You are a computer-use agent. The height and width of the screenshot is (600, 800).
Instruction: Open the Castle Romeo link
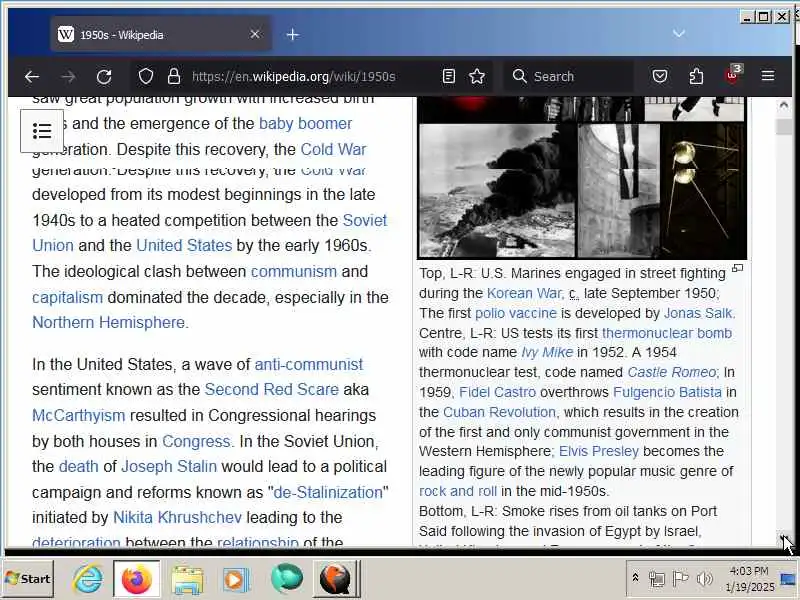[671, 372]
